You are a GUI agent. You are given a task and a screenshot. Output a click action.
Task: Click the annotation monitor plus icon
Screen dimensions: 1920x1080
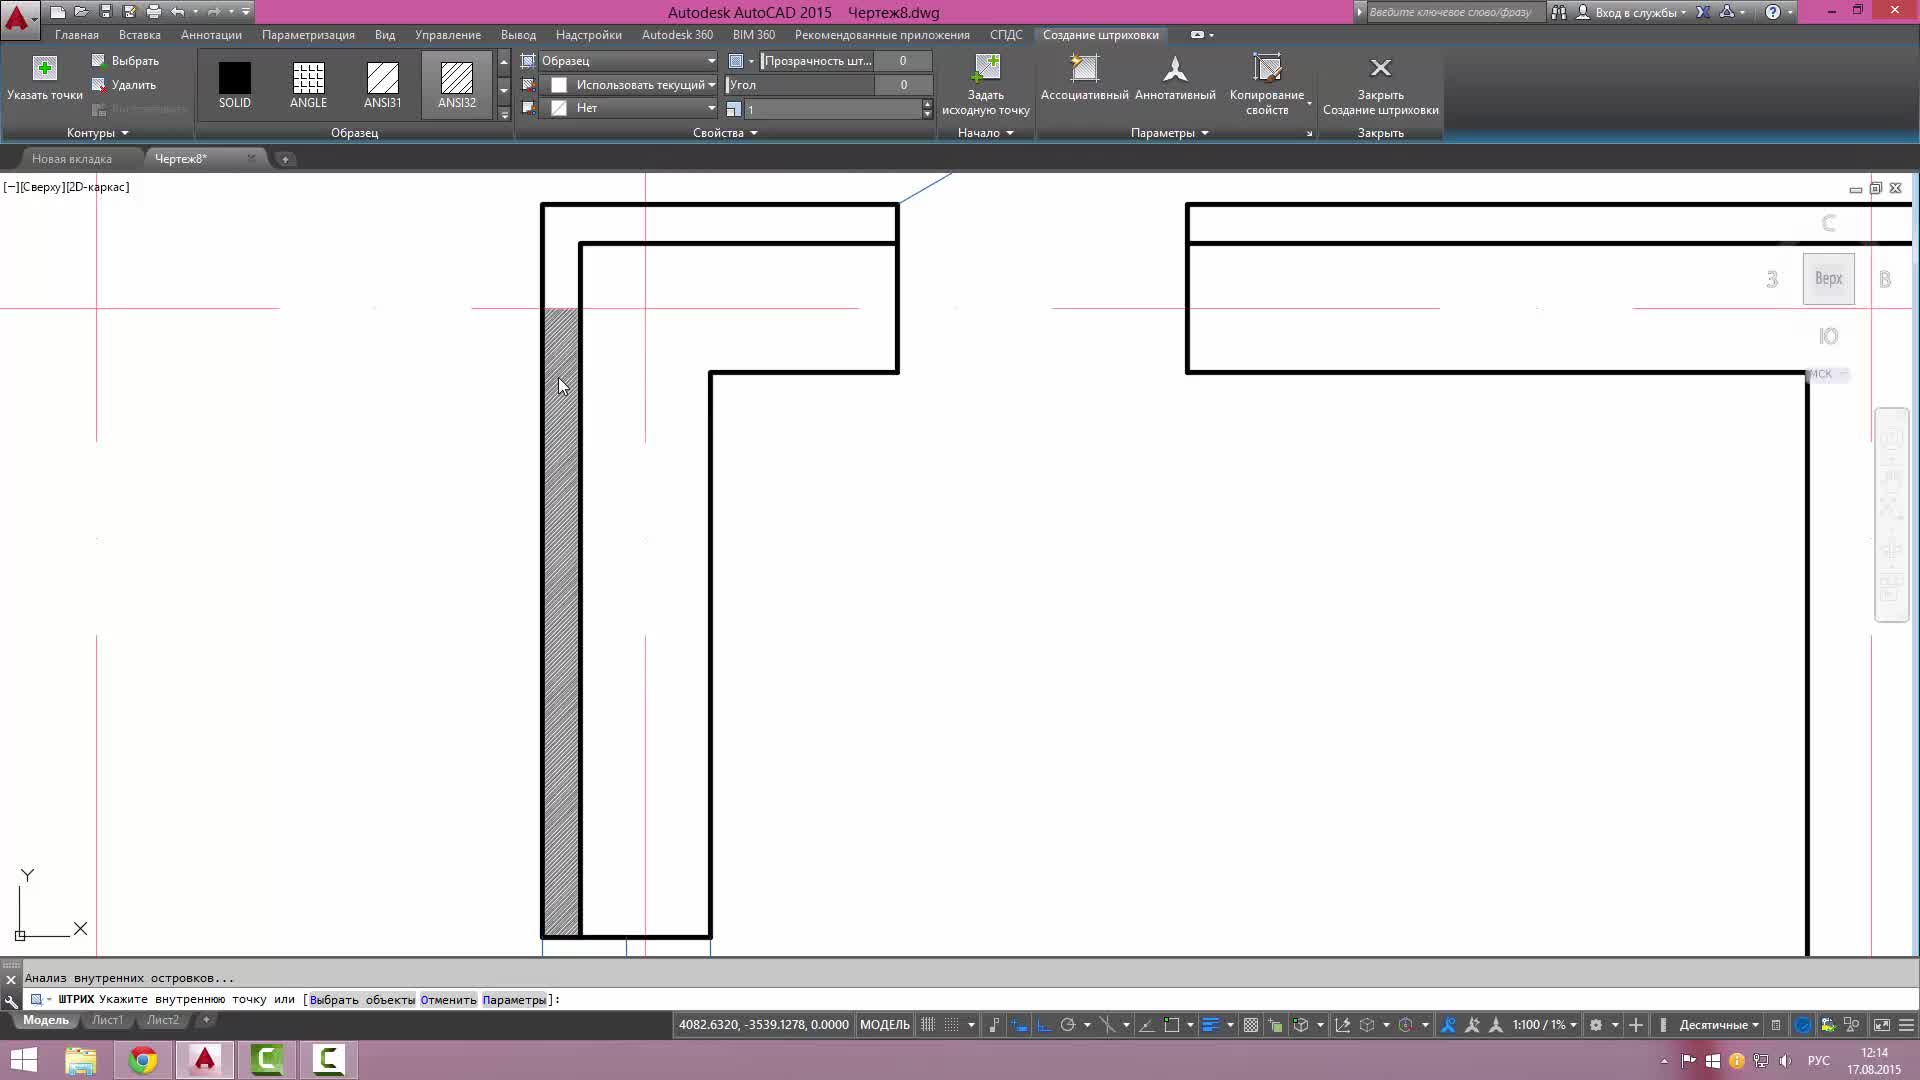(1636, 1025)
